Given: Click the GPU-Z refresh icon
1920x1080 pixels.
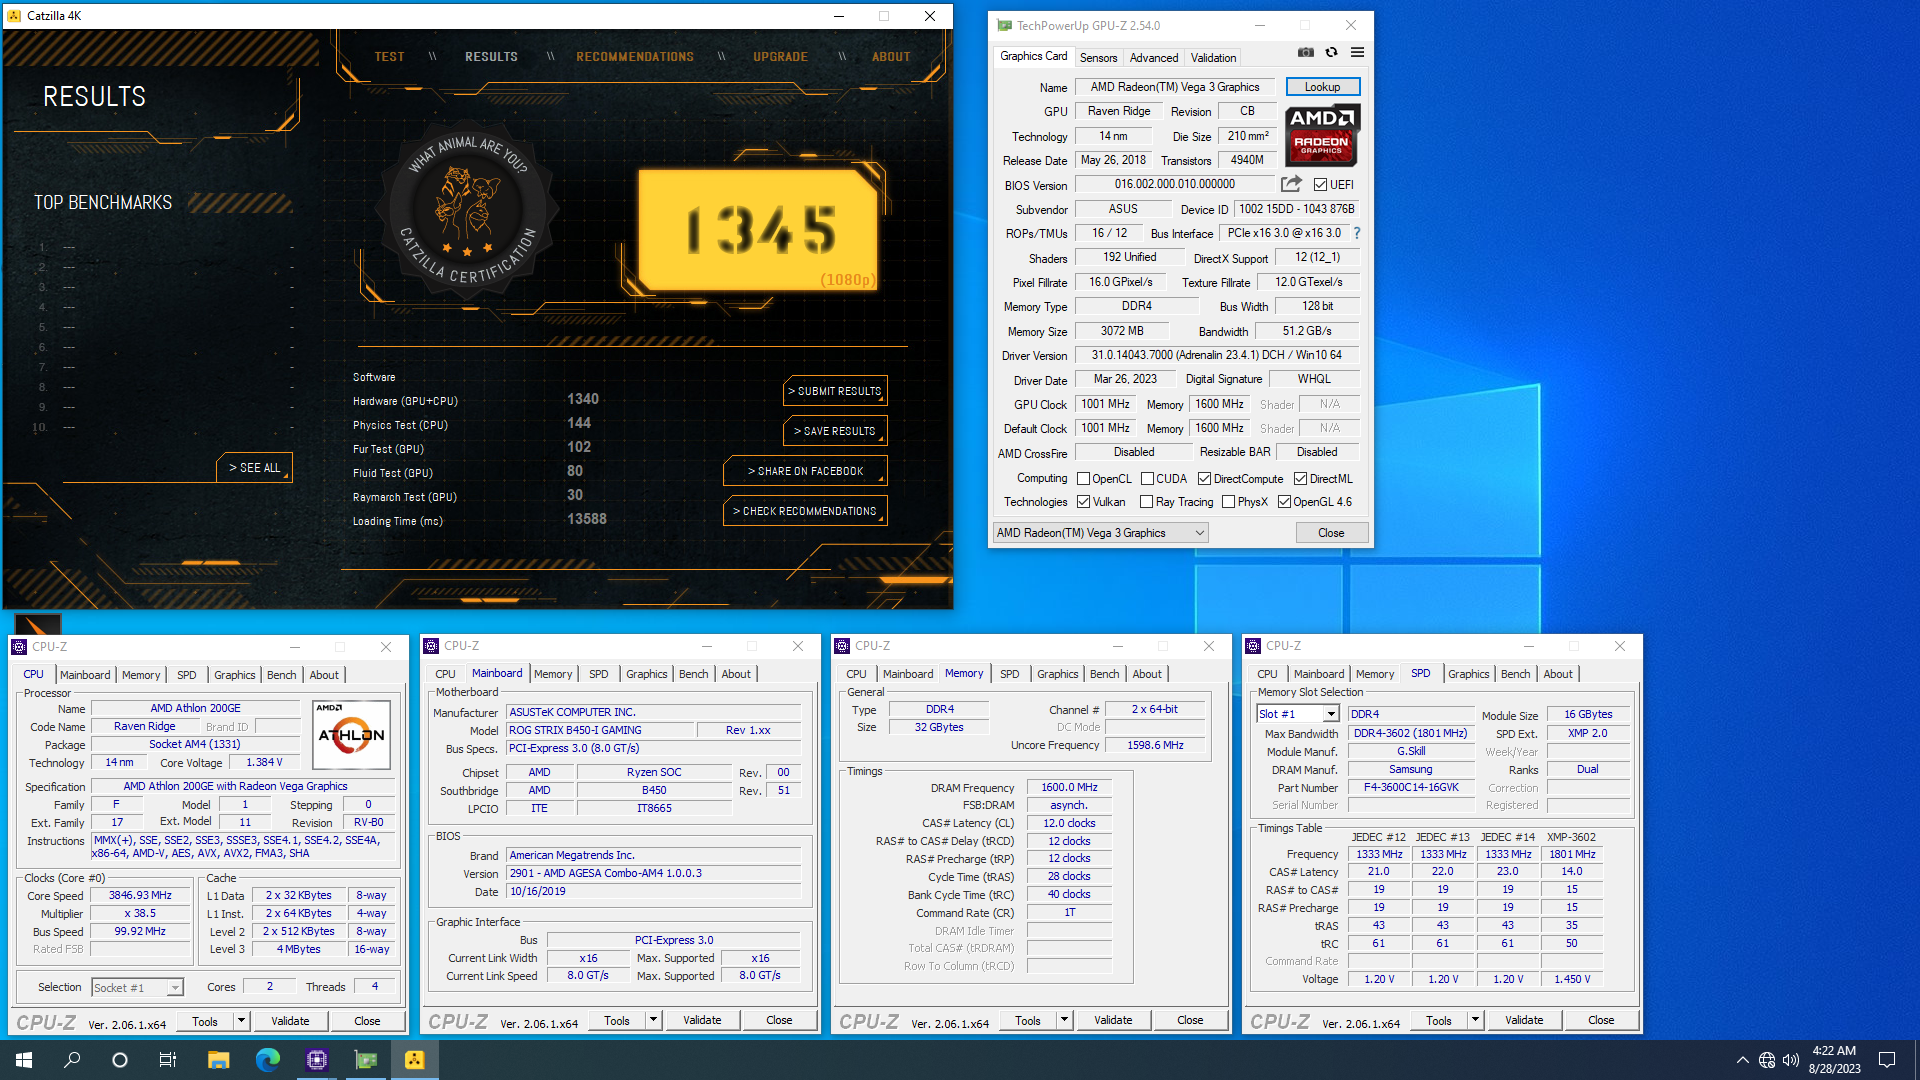Looking at the screenshot, I should pyautogui.click(x=1331, y=53).
